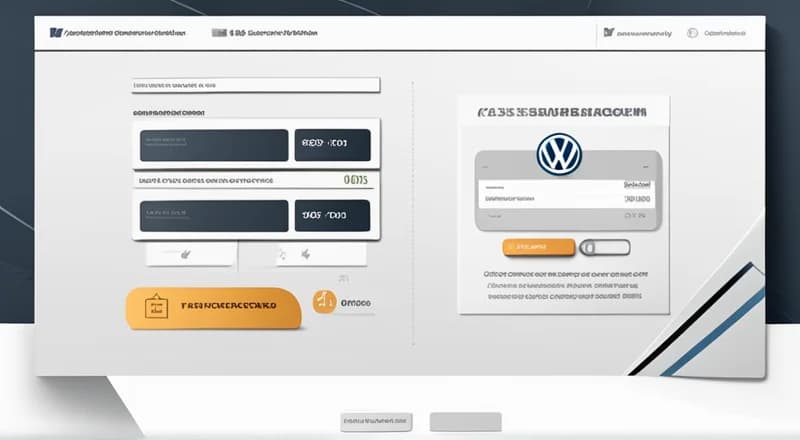
Task: Click the gray flag icon in header
Action: click(219, 33)
